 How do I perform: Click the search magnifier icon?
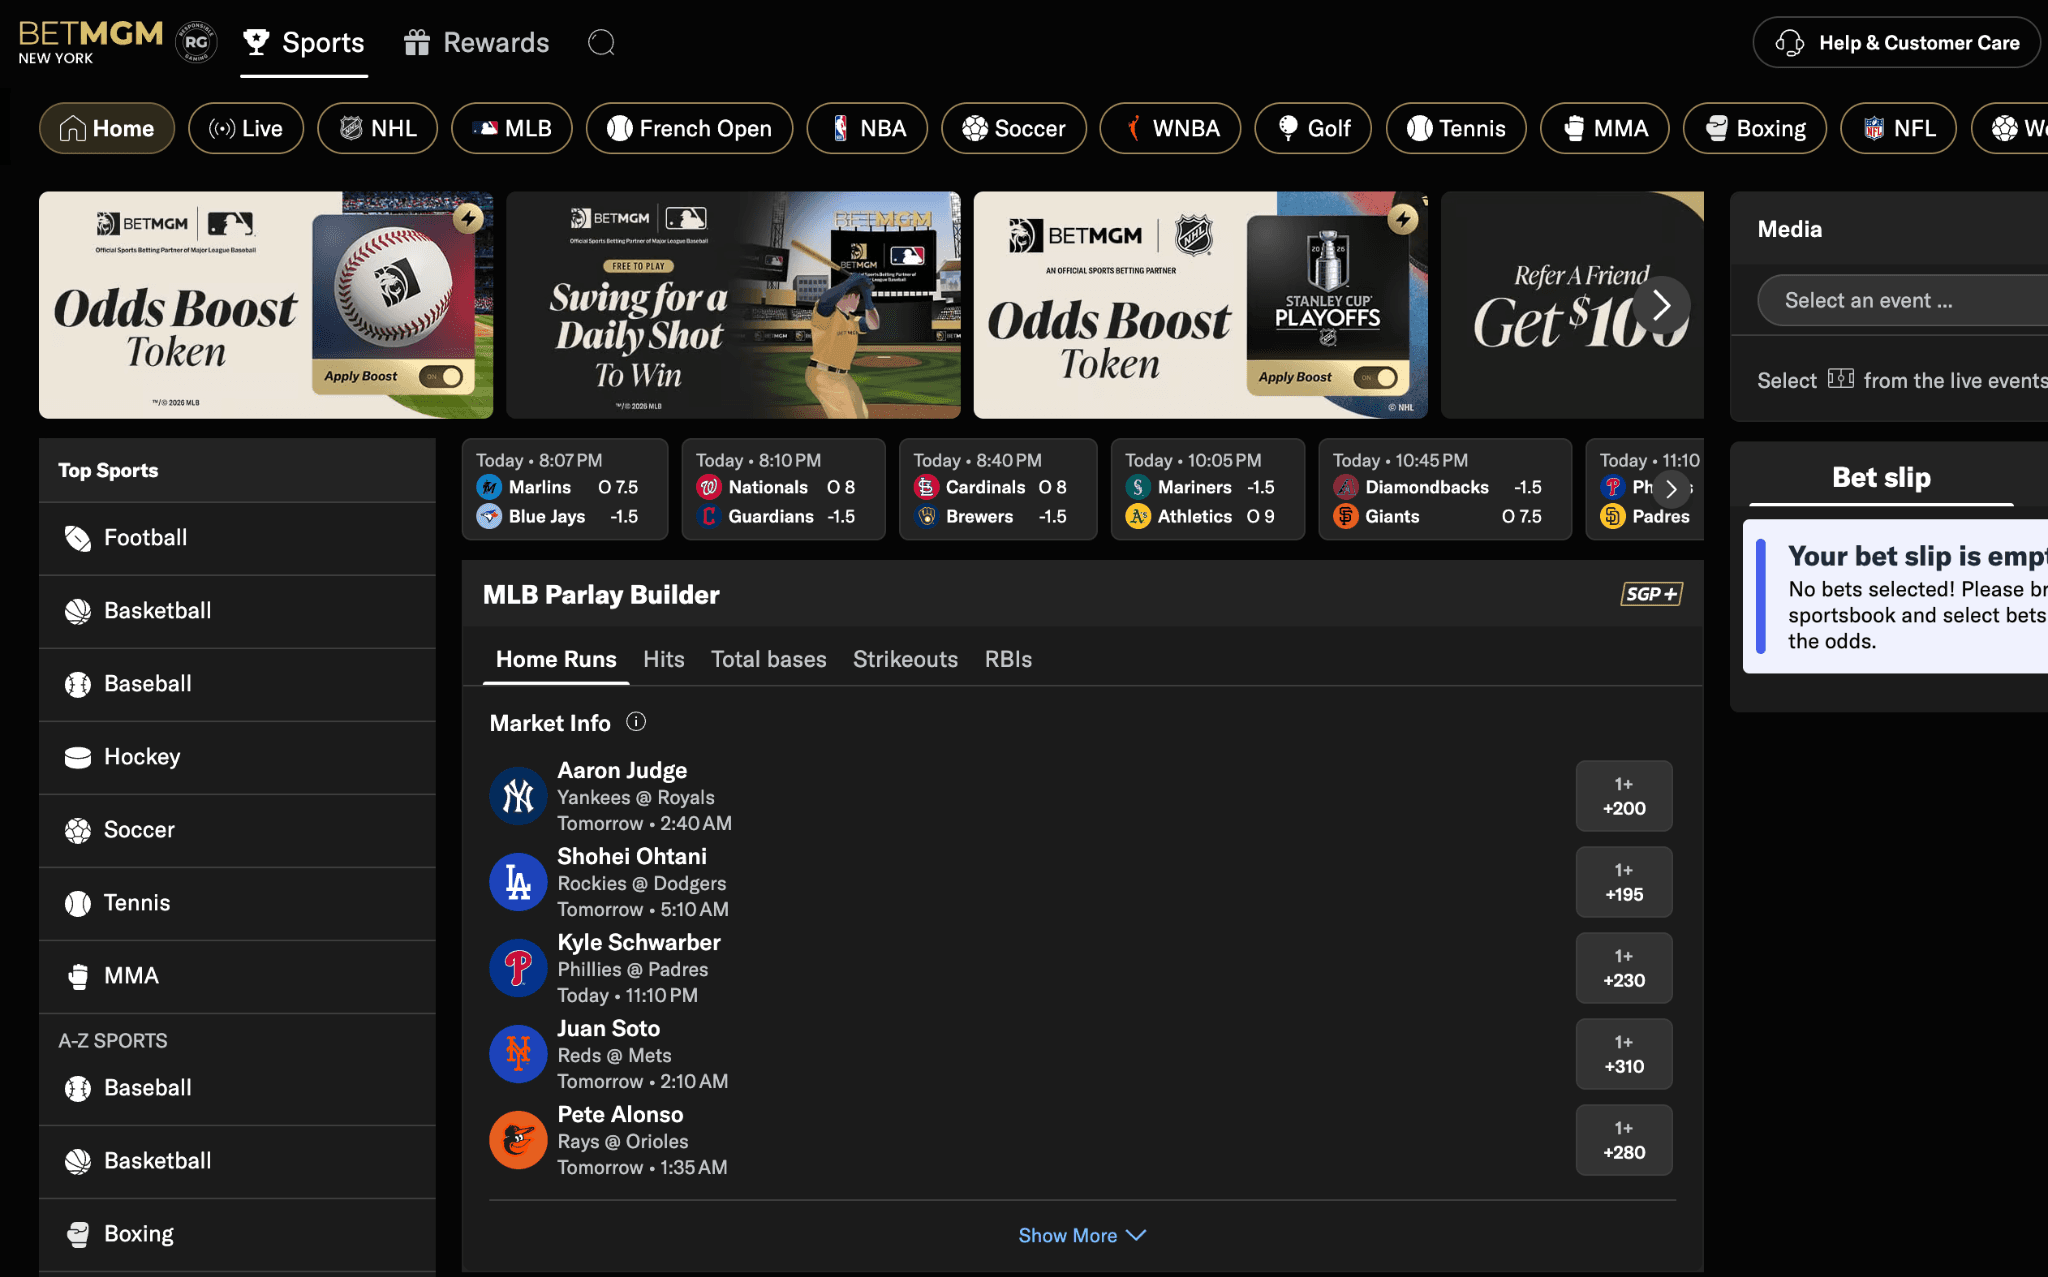(601, 42)
